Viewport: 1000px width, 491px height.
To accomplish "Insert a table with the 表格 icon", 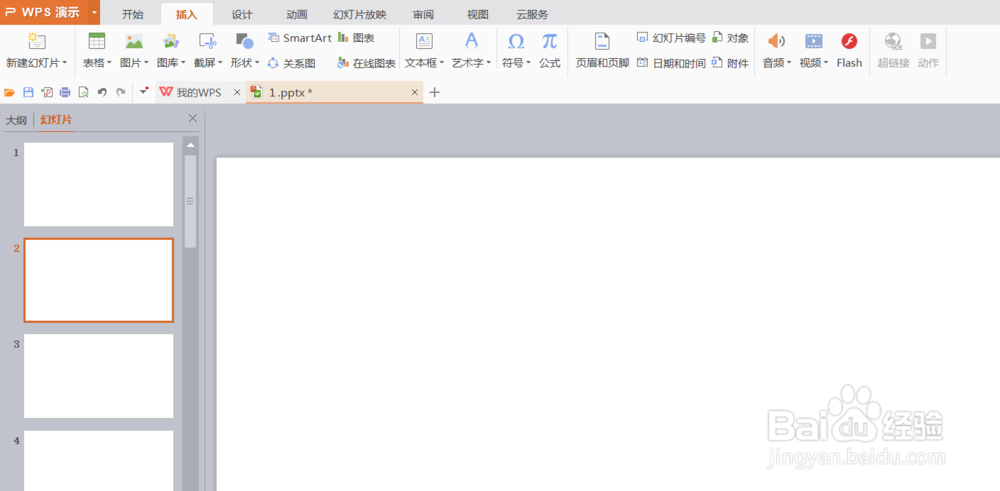I will click(x=97, y=41).
